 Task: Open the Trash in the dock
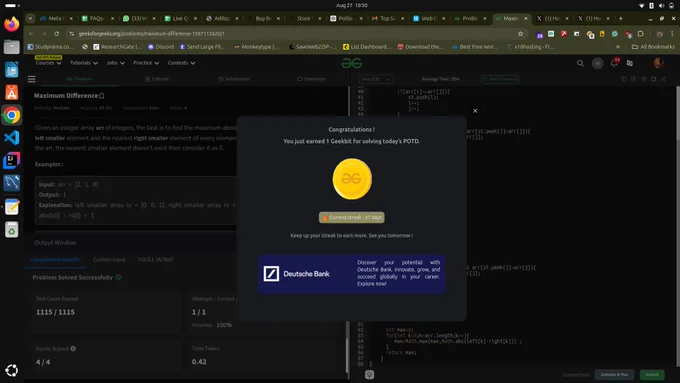pyautogui.click(x=12, y=229)
